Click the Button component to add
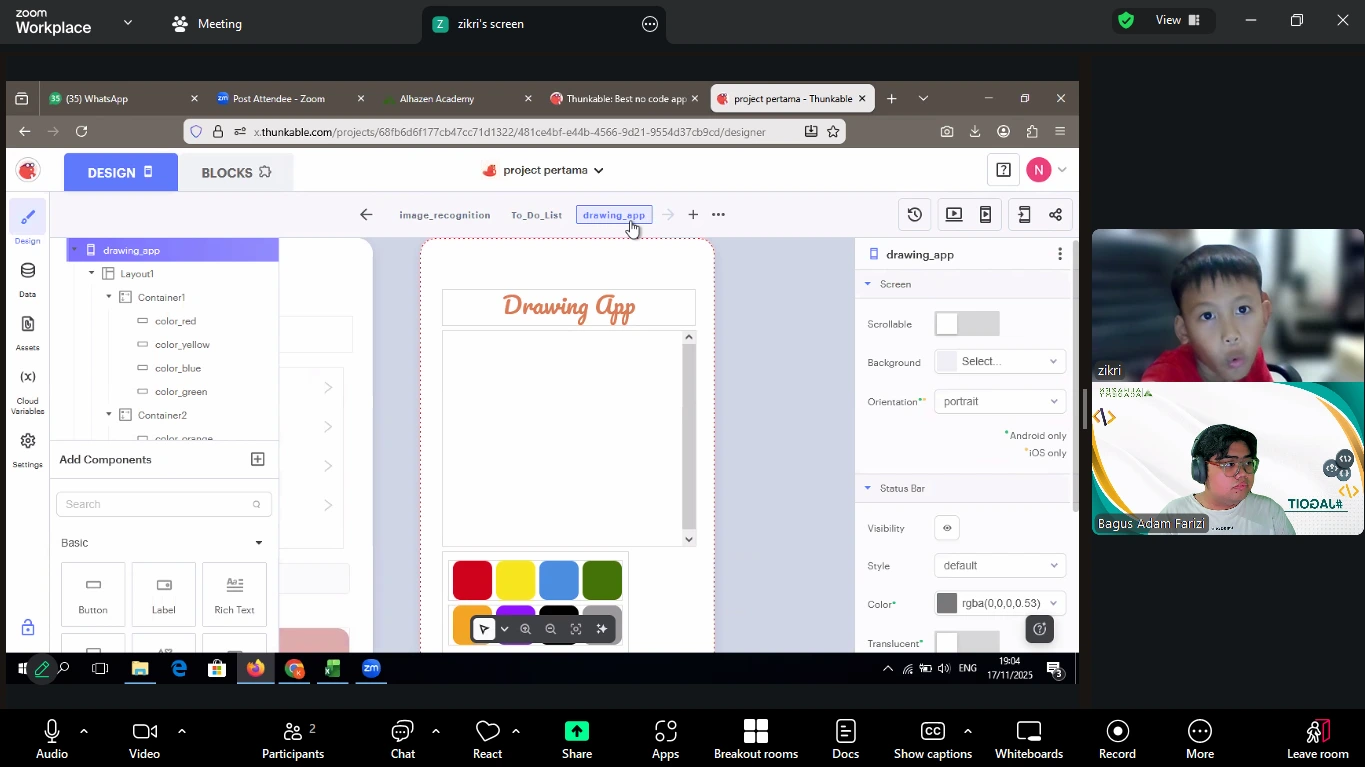This screenshot has height=767, width=1365. pos(93,594)
